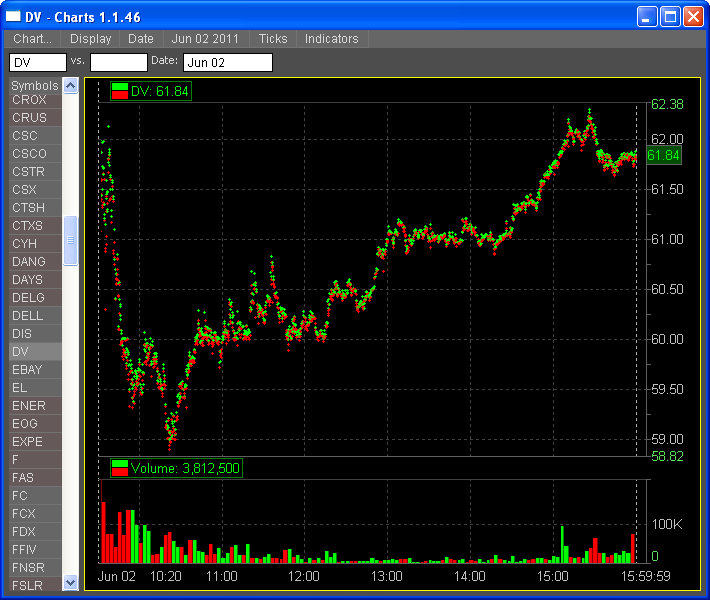Select CRUS in the symbols list
Screen dimensions: 710x600
35,118
